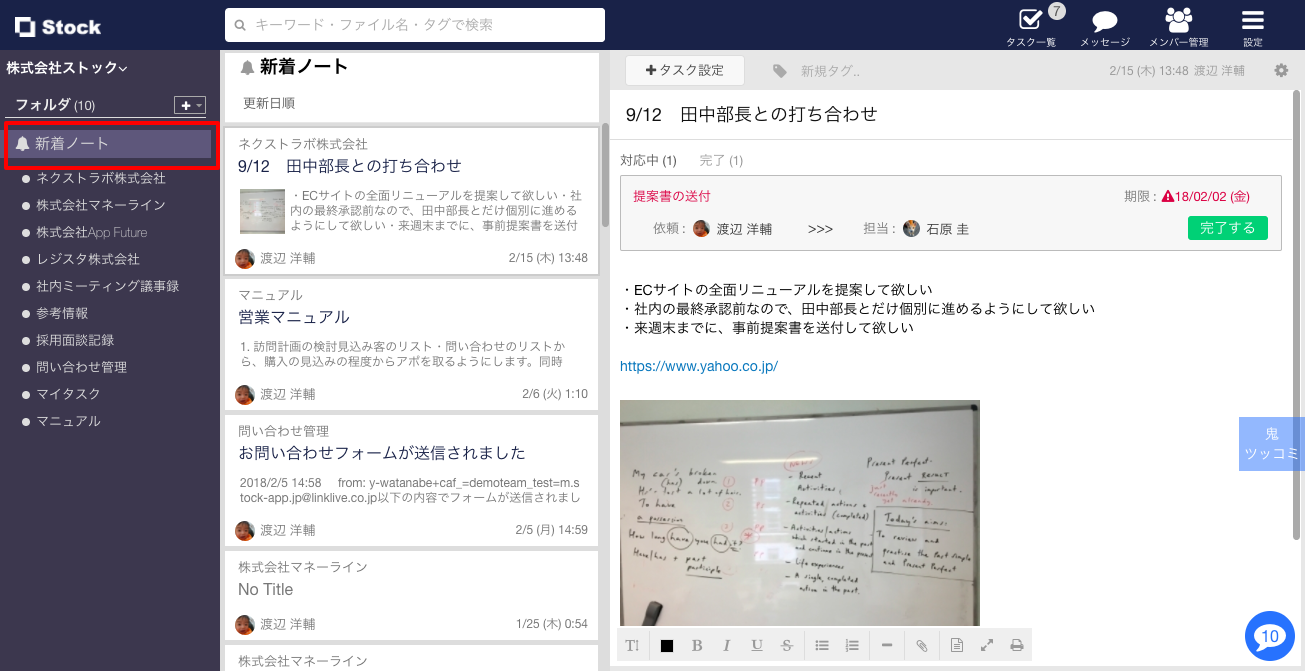Image resolution: width=1305 pixels, height=671 pixels.
Task: Click the black text color swatch
Action: 667,645
